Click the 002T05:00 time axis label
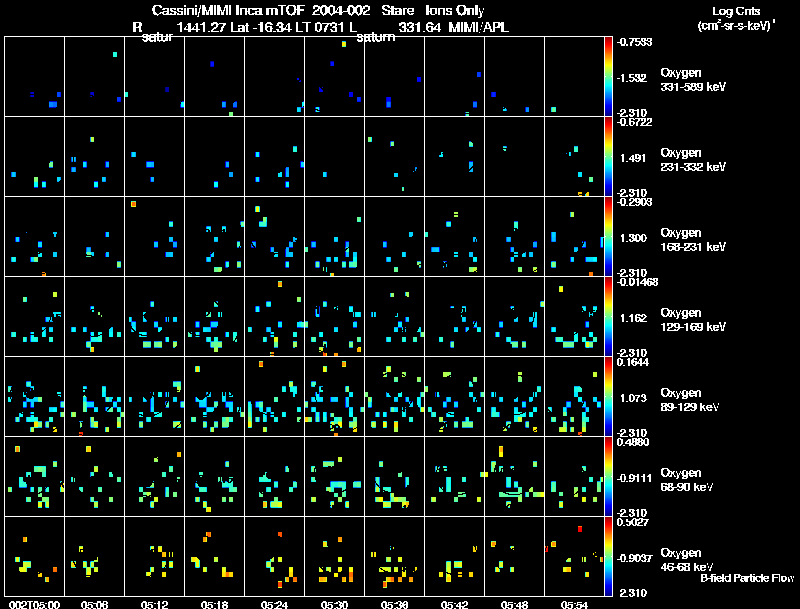 (x=35, y=605)
